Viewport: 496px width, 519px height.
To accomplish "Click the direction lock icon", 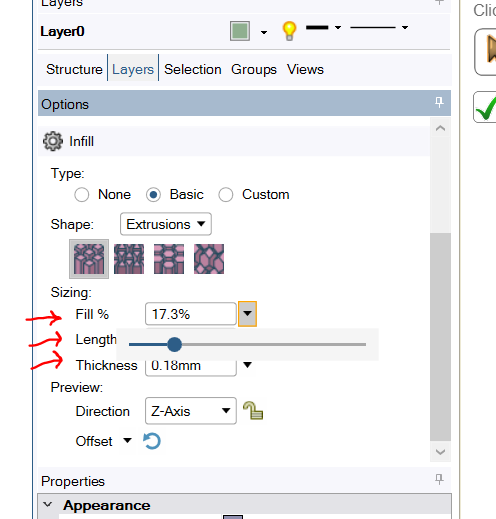I will click(253, 410).
